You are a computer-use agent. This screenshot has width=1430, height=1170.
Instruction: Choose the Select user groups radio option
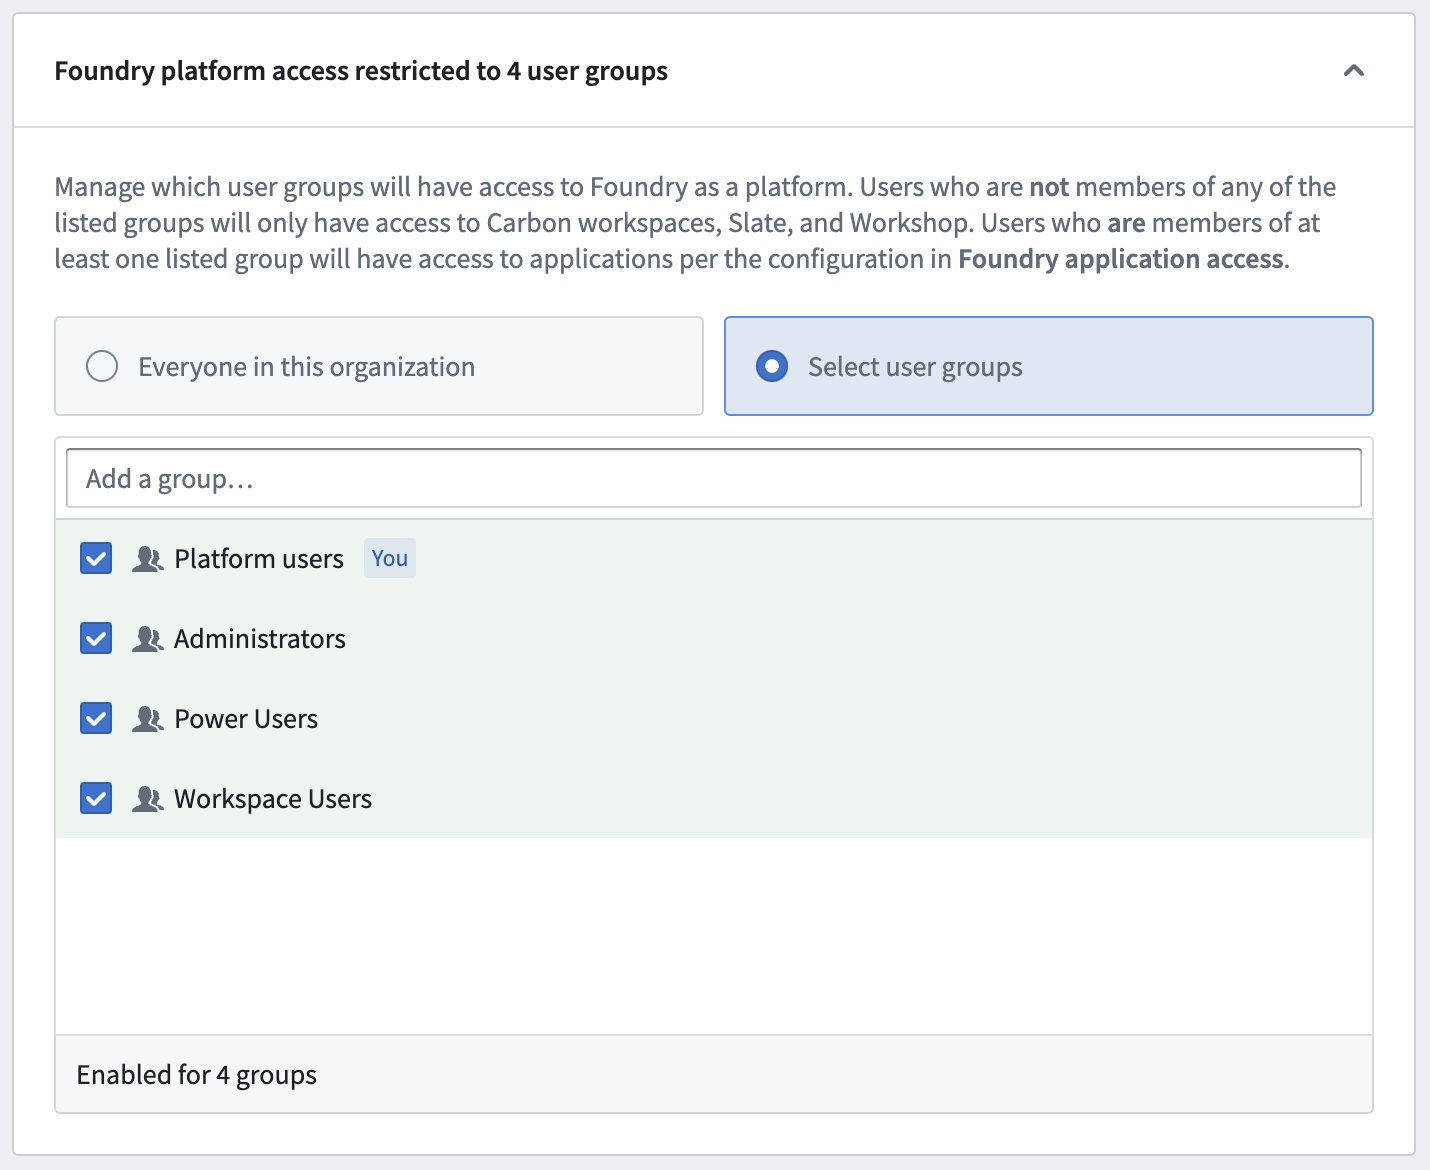point(772,367)
